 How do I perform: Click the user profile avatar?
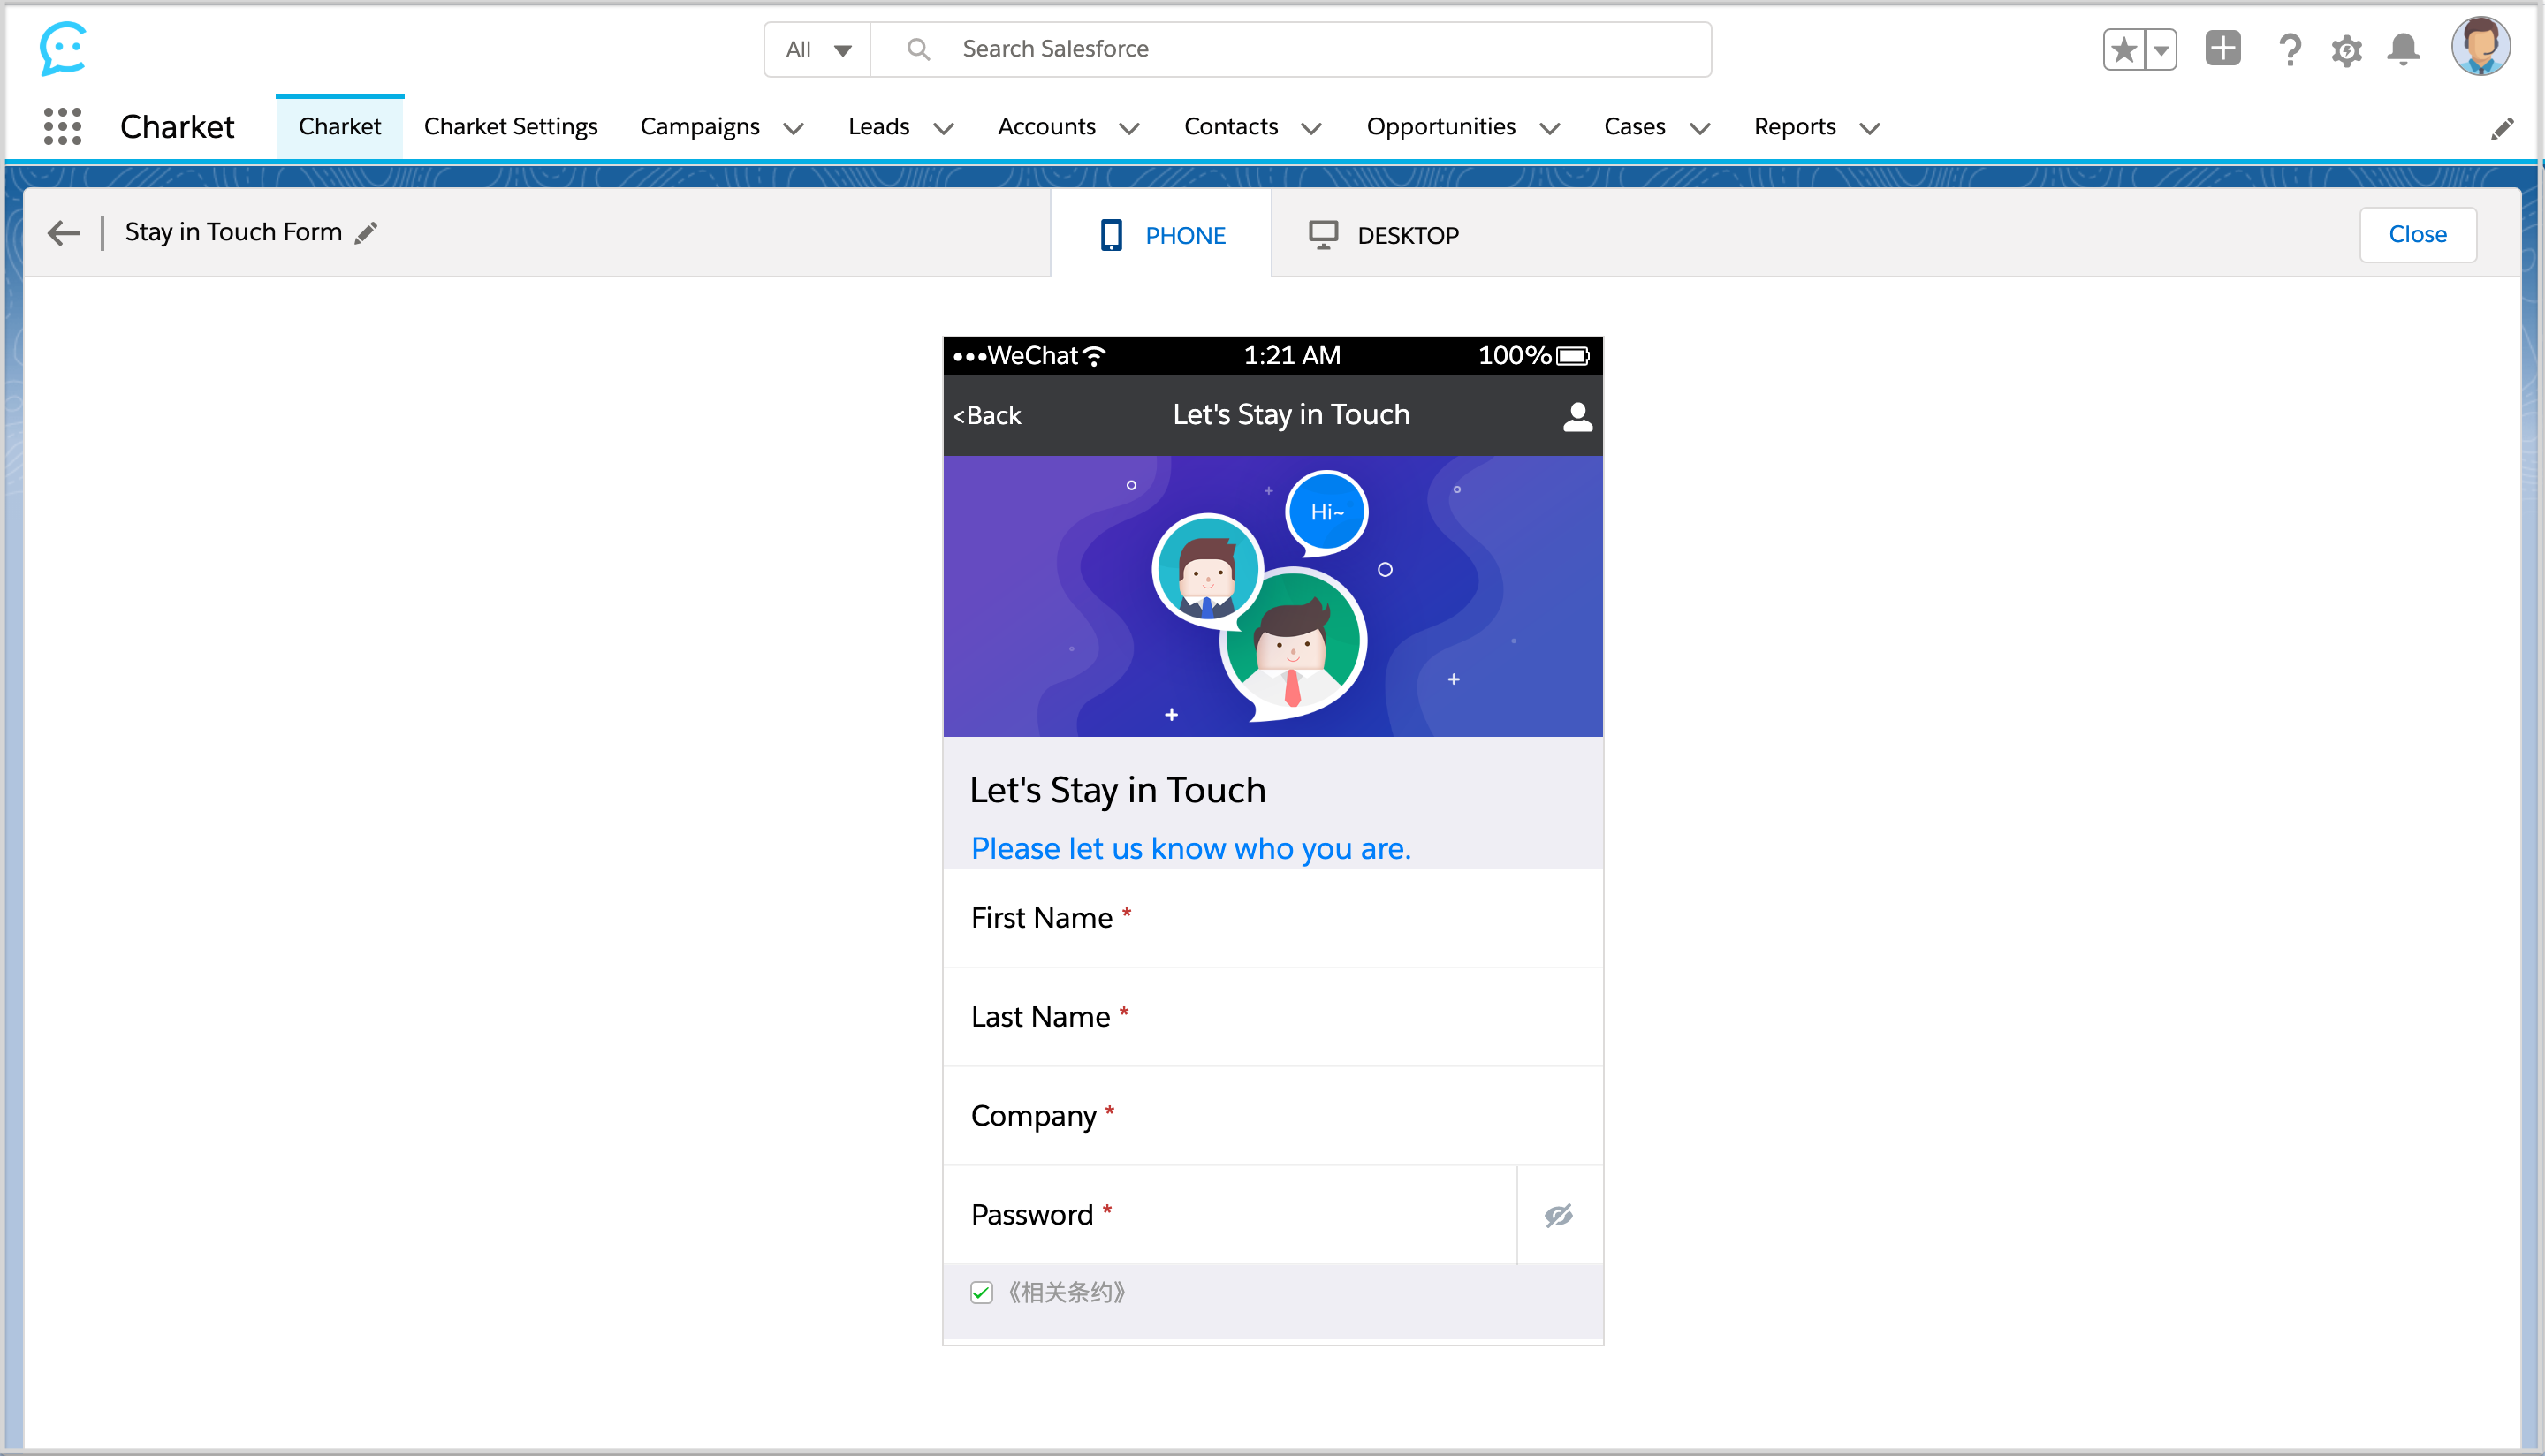tap(2480, 46)
